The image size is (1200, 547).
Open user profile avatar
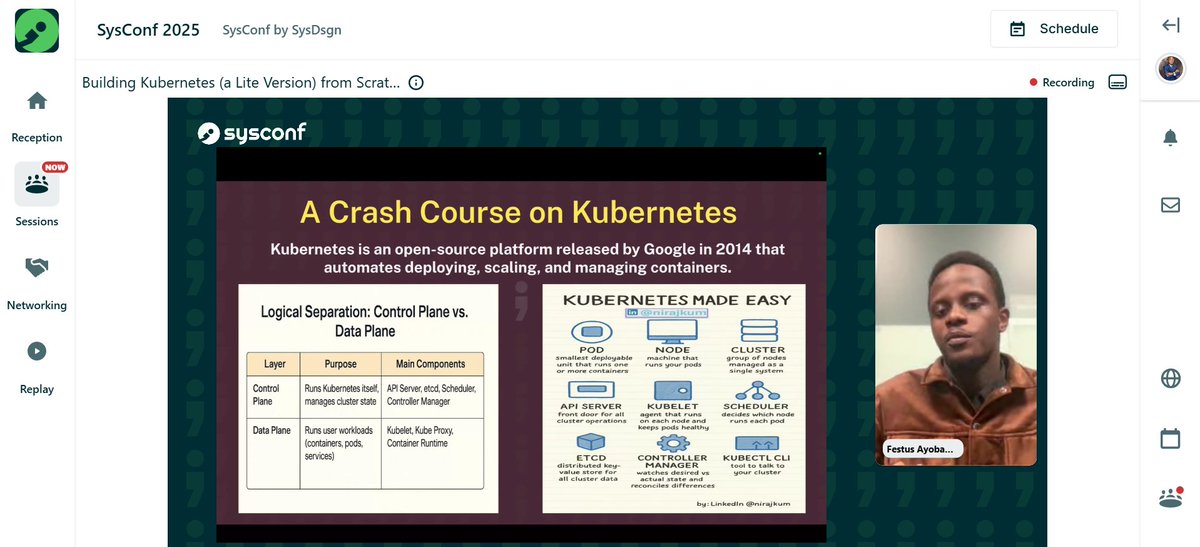tap(1170, 69)
